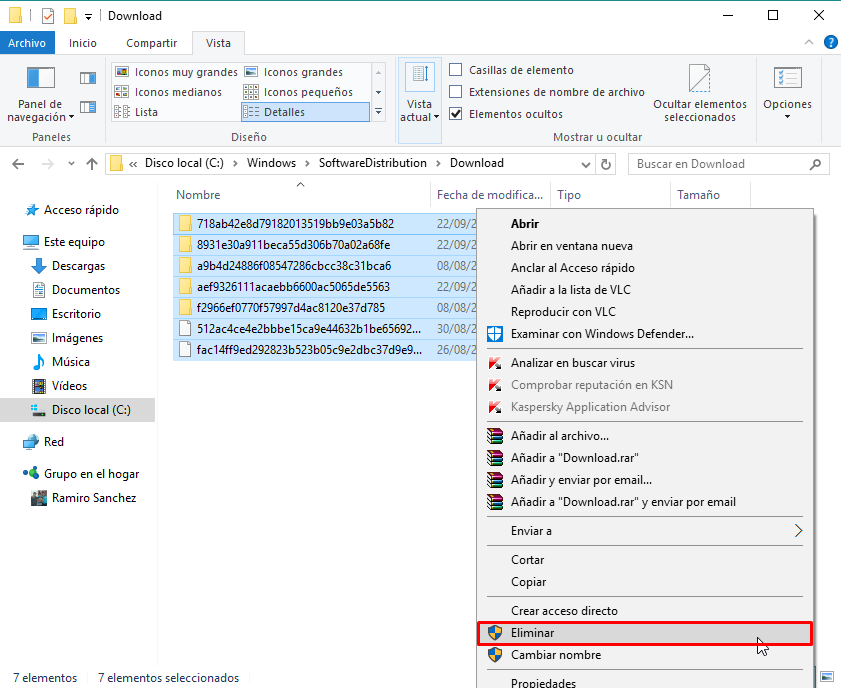Select Eliminar from the context menu
841x688 pixels.
[x=645, y=633]
